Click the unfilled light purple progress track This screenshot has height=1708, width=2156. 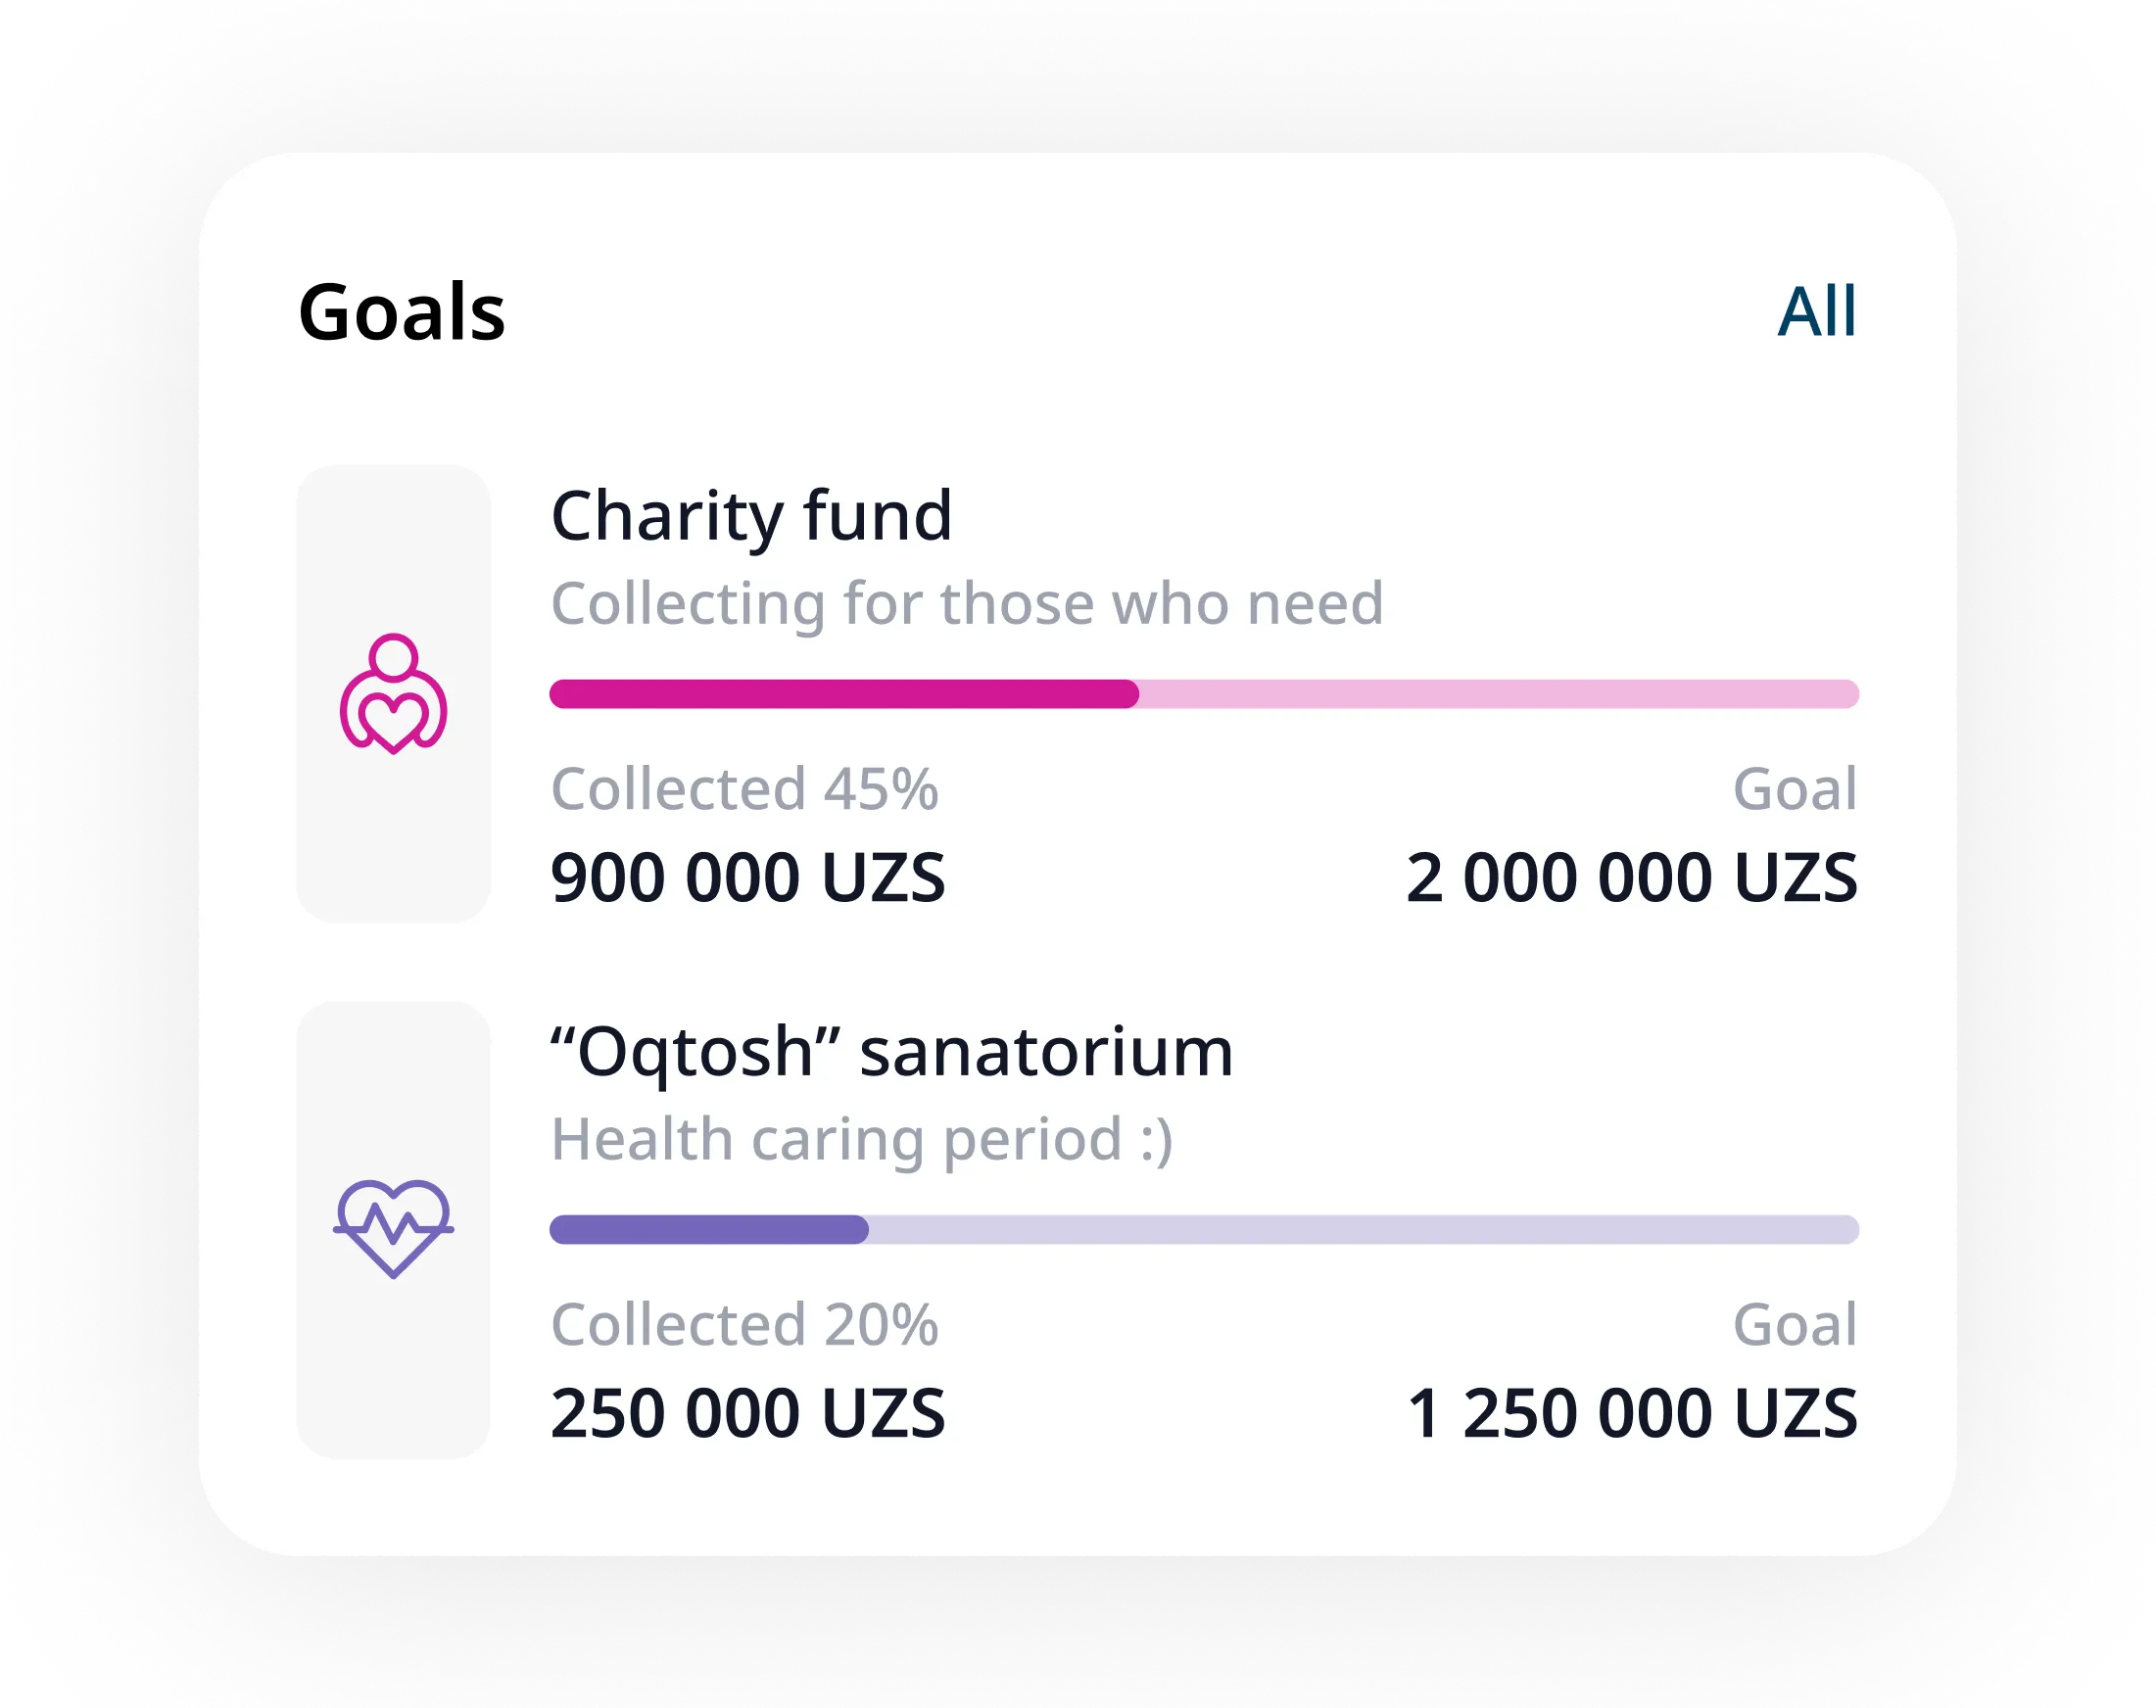pos(1363,1229)
